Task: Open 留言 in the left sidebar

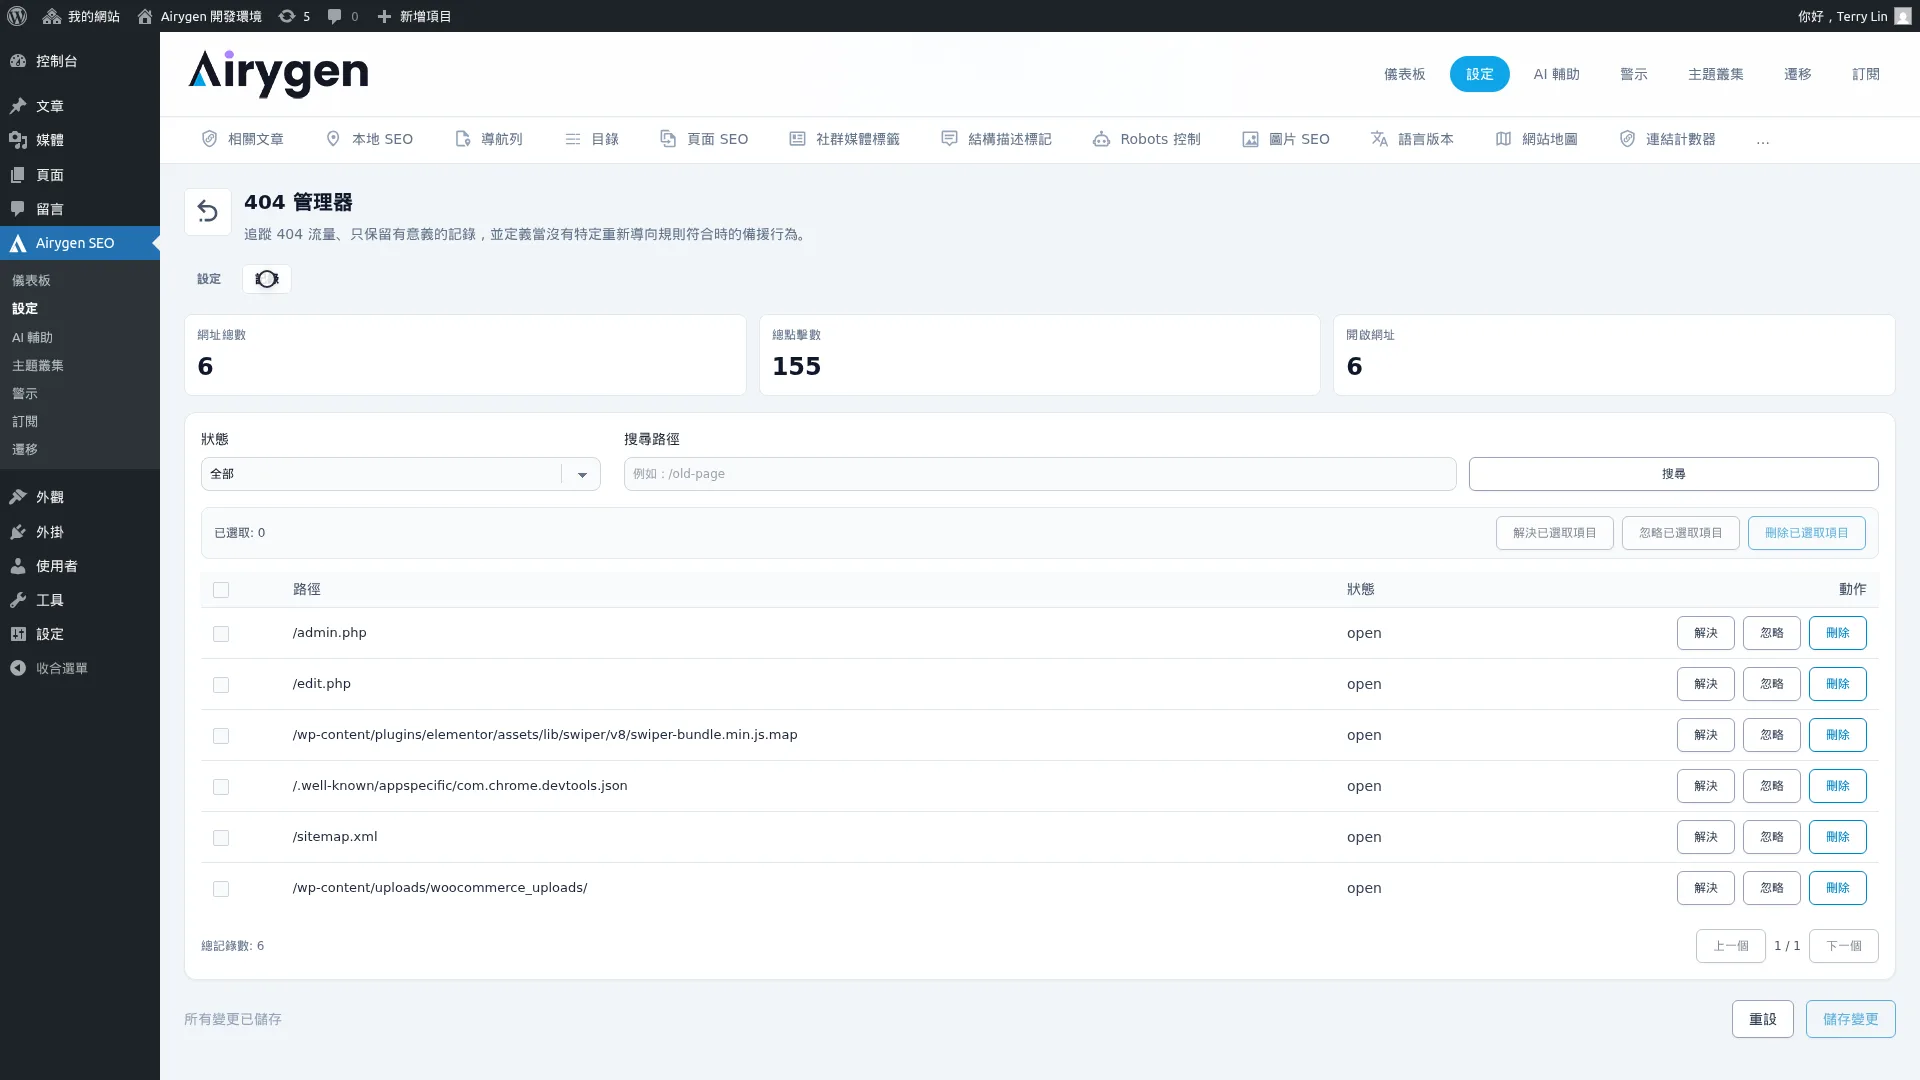Action: tap(80, 209)
